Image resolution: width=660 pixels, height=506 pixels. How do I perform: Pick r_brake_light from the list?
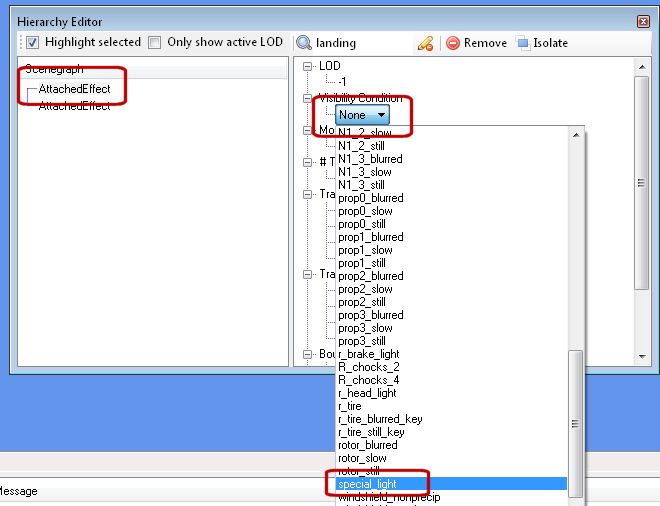pyautogui.click(x=368, y=354)
